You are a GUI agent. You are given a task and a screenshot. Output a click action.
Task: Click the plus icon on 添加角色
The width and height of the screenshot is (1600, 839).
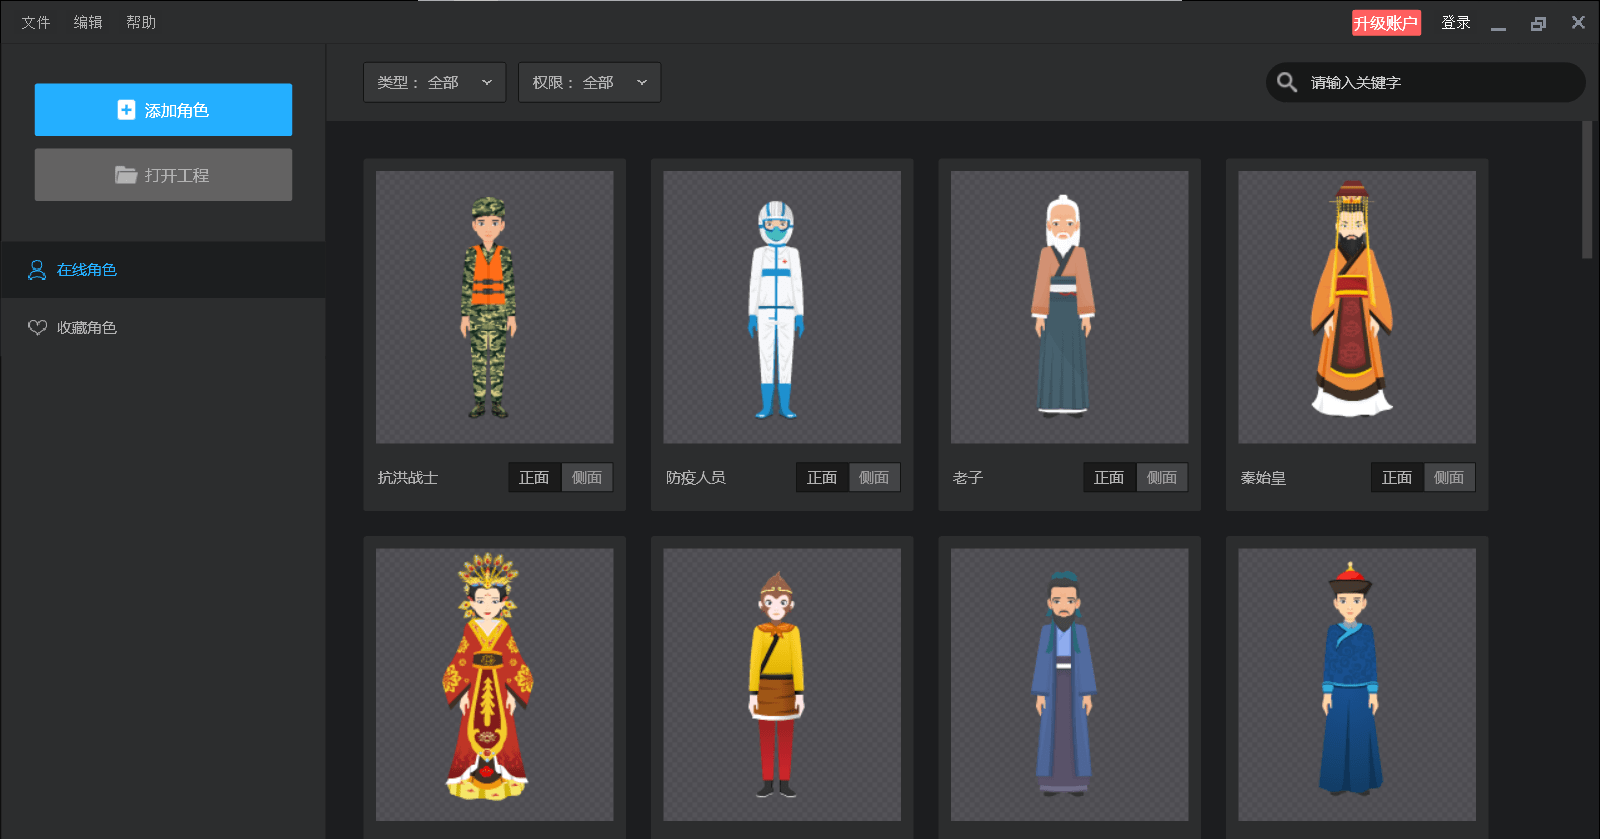pos(126,110)
